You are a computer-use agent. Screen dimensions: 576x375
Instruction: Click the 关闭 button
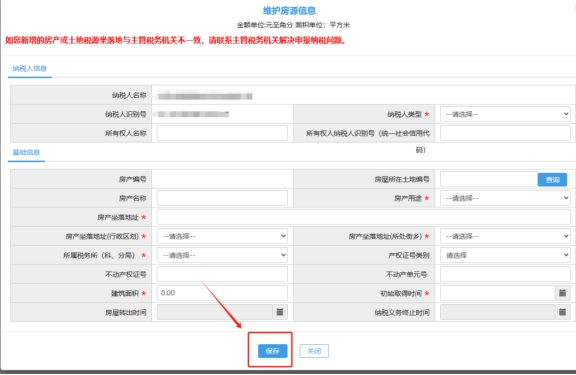pos(314,351)
